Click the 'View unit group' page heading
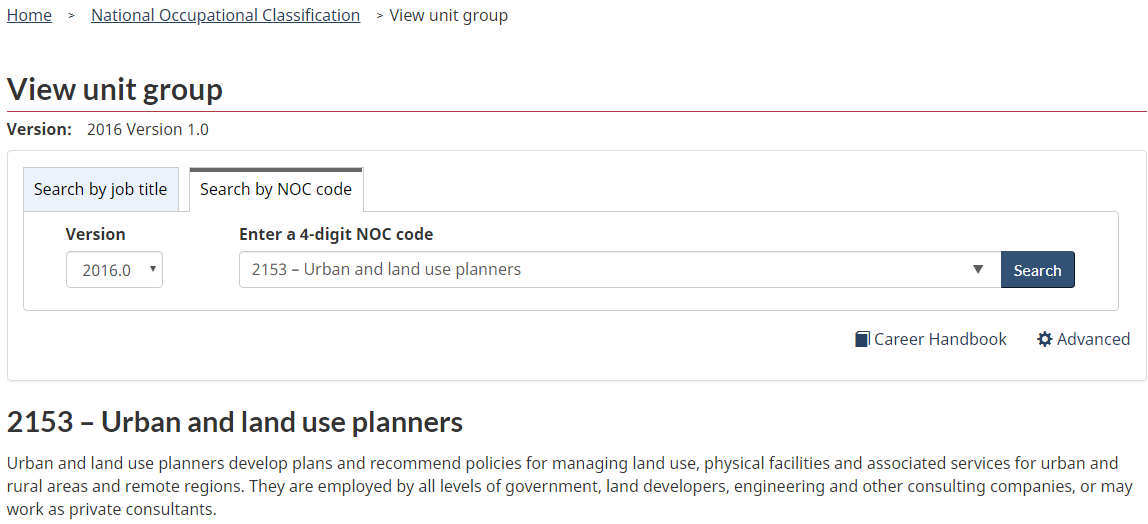The image size is (1148, 524). coord(115,89)
